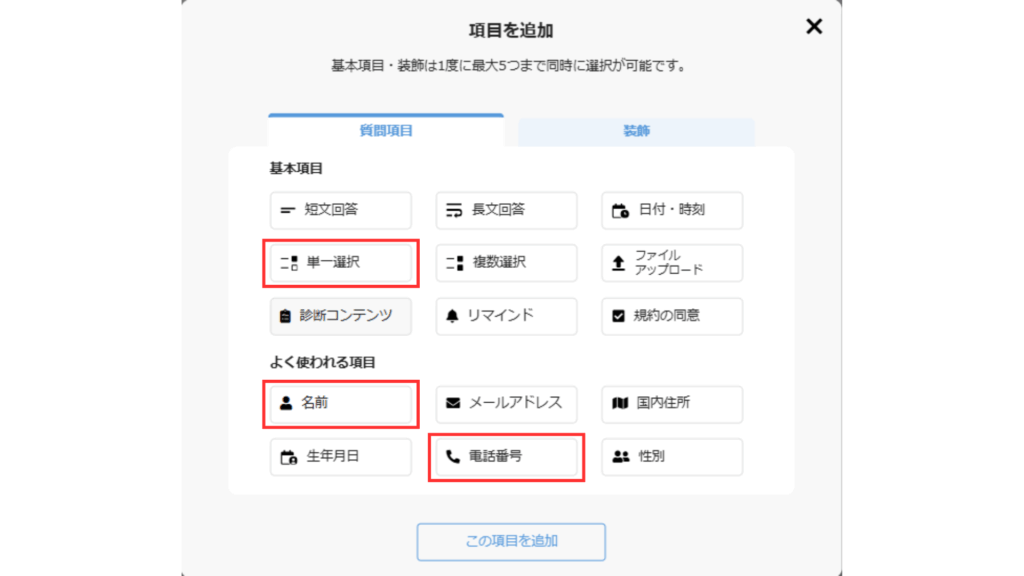Viewport: 1024px width, 576px height.
Task: Click the single choice (単一選択) icon
Action: (288, 263)
